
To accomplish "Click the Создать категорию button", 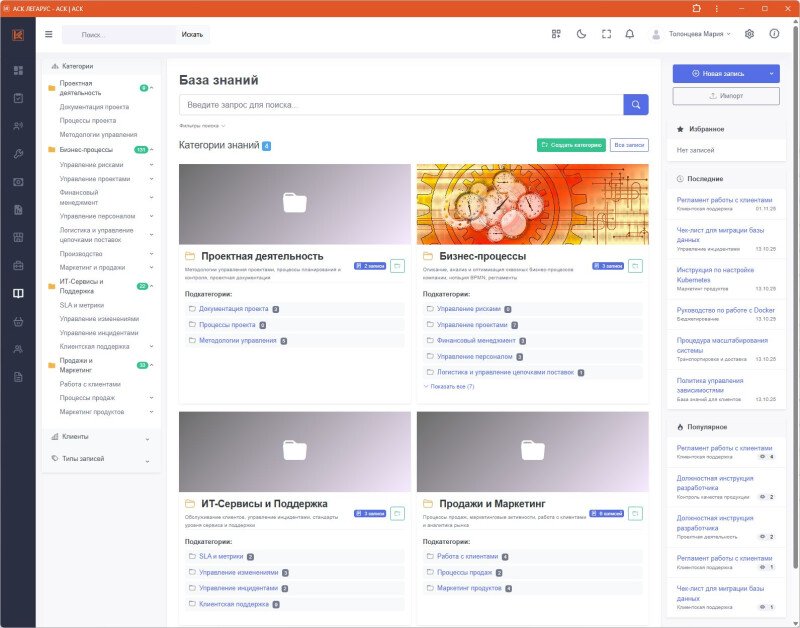I will click(x=570, y=145).
